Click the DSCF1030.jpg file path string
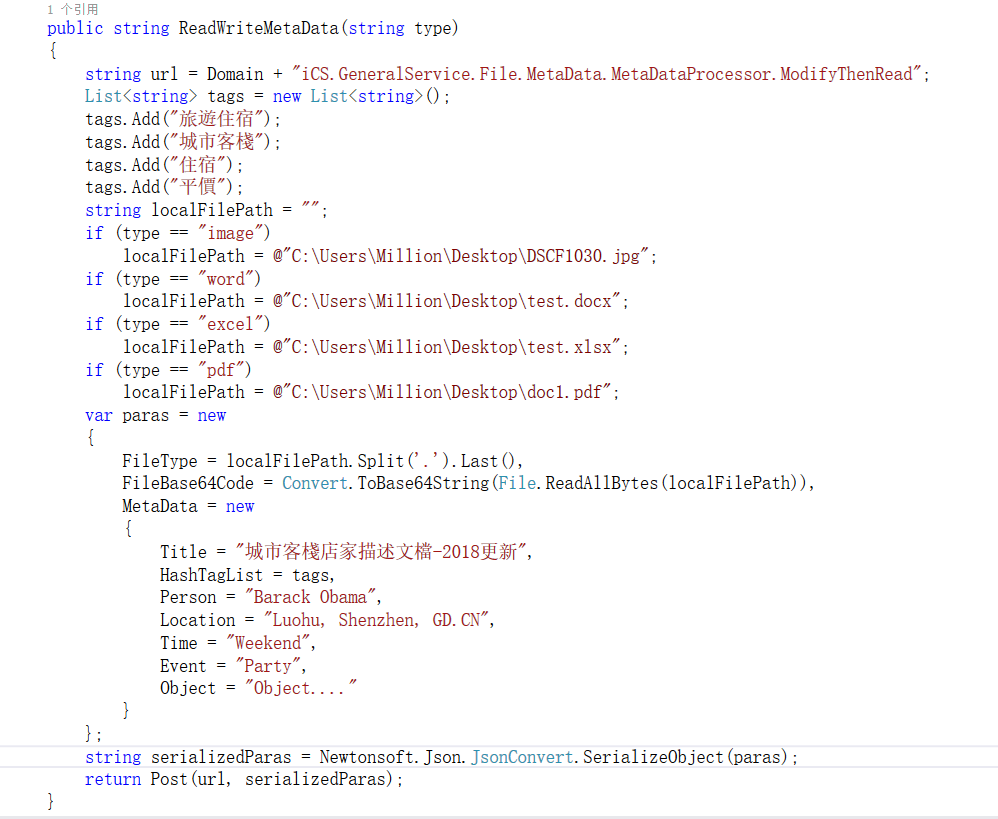Viewport: 998px width, 819px height. tap(468, 256)
